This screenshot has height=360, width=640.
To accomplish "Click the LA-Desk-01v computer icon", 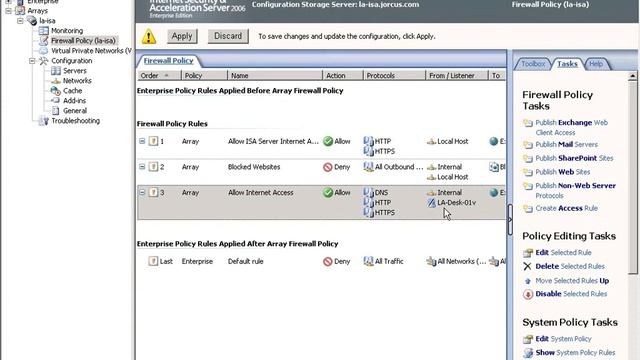I will [x=431, y=202].
